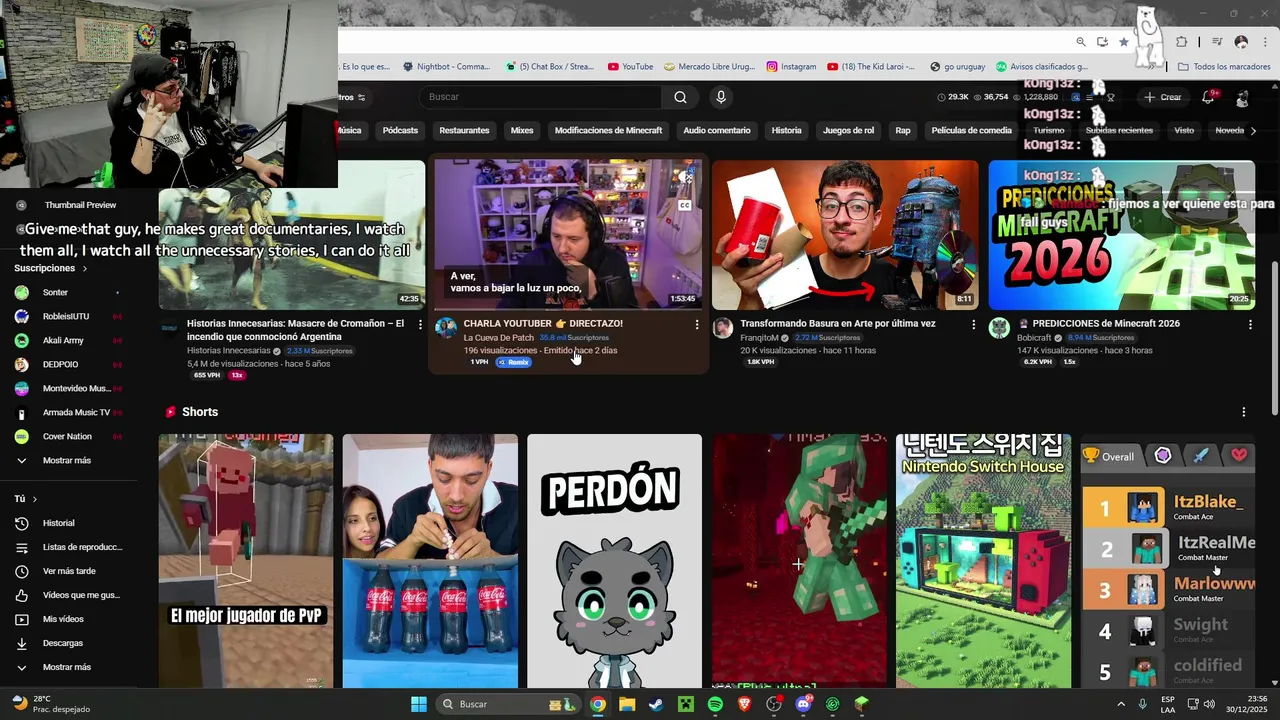Viewport: 1280px width, 720px height.
Task: Click the filter sliders icon left of search
Action: click(361, 97)
